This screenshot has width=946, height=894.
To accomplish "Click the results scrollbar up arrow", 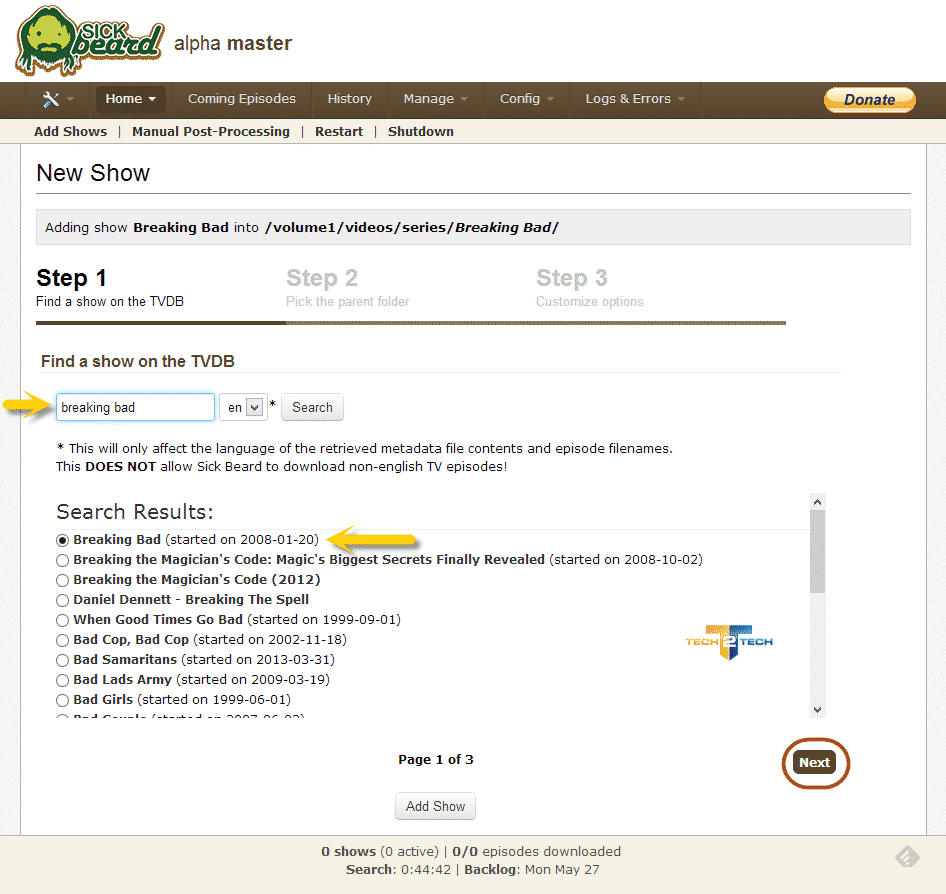I will click(x=817, y=502).
